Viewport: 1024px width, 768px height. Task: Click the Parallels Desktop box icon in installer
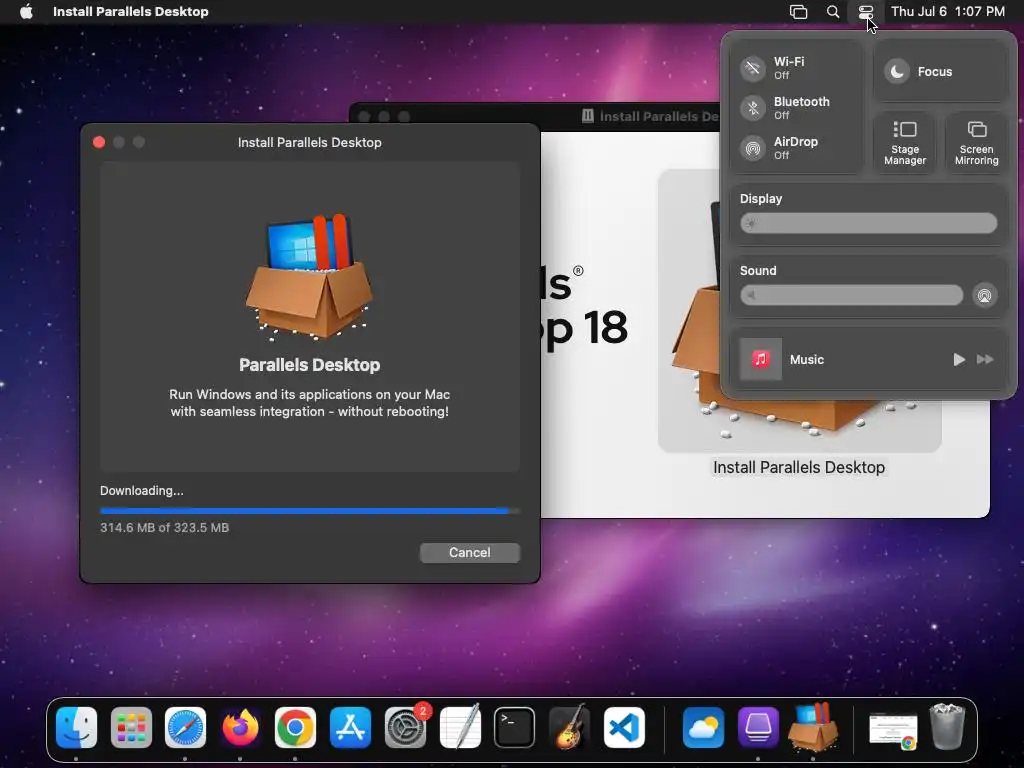[x=310, y=276]
